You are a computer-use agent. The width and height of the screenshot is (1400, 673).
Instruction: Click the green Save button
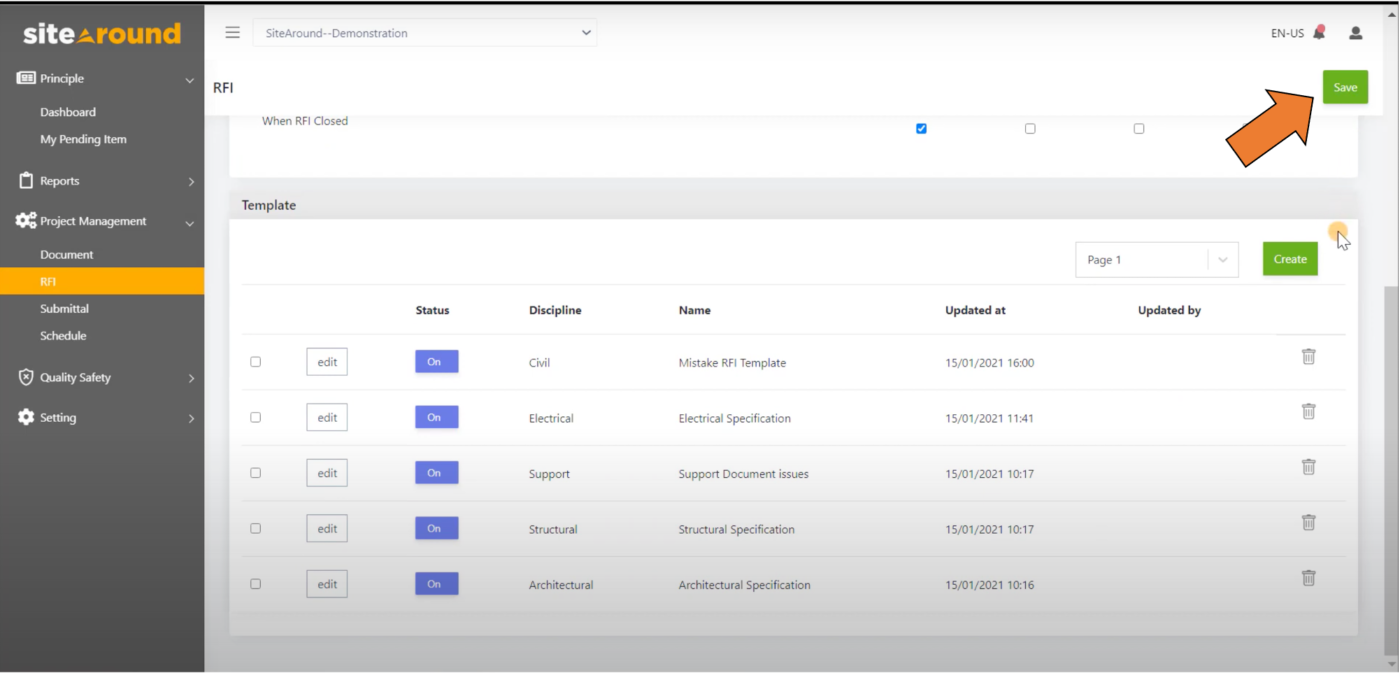(x=1345, y=87)
